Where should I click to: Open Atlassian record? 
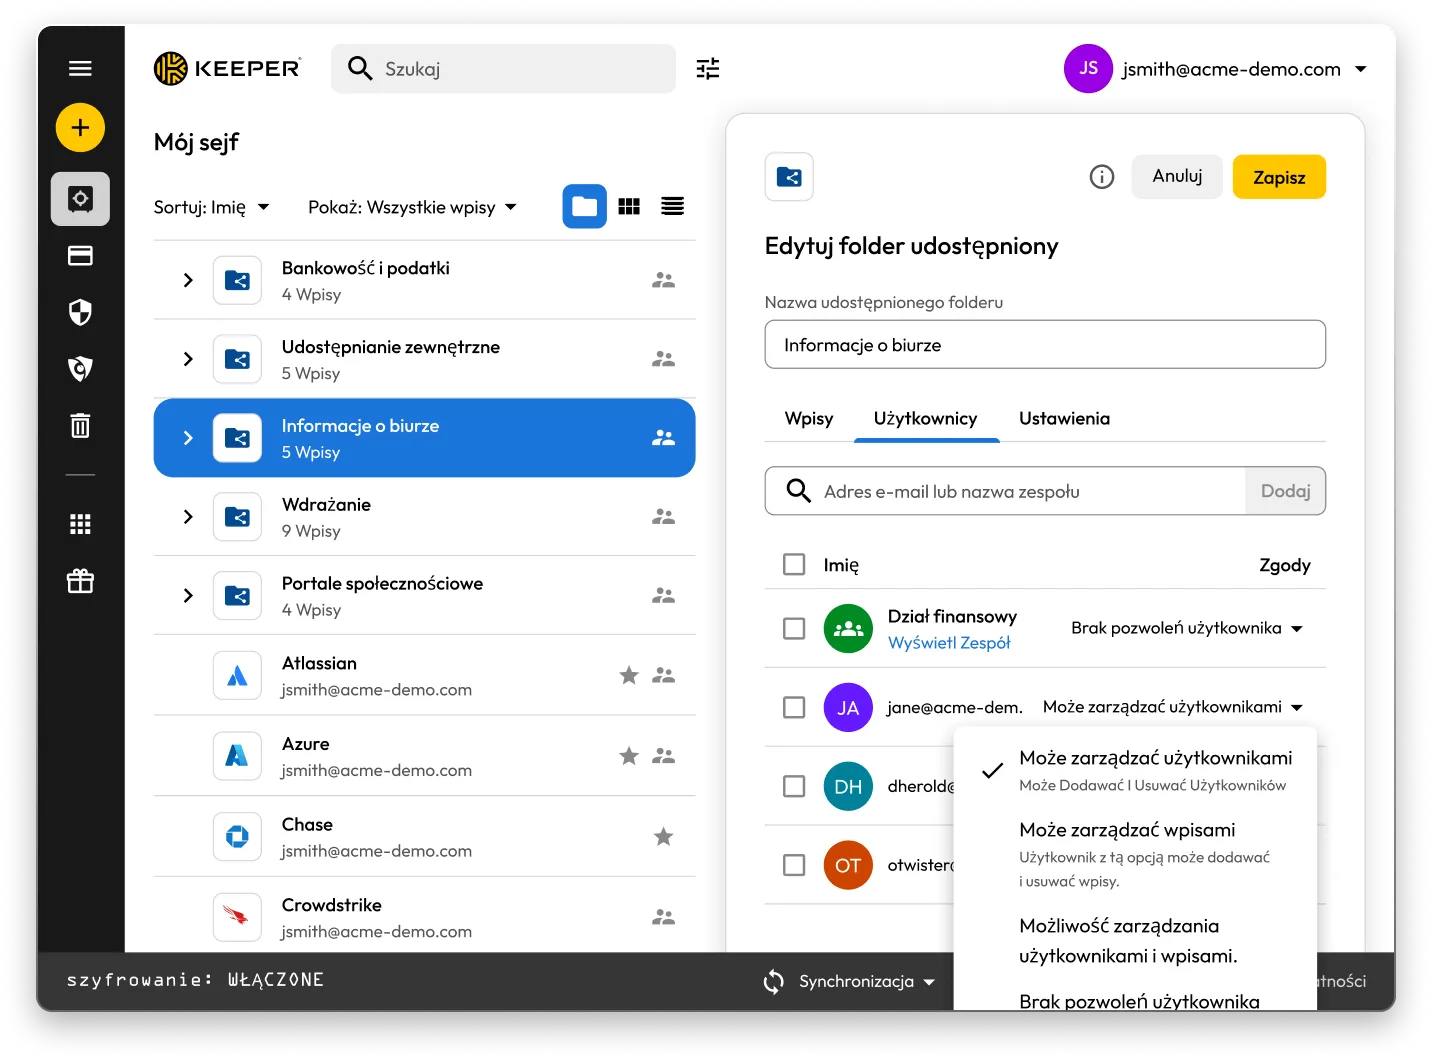coord(424,676)
